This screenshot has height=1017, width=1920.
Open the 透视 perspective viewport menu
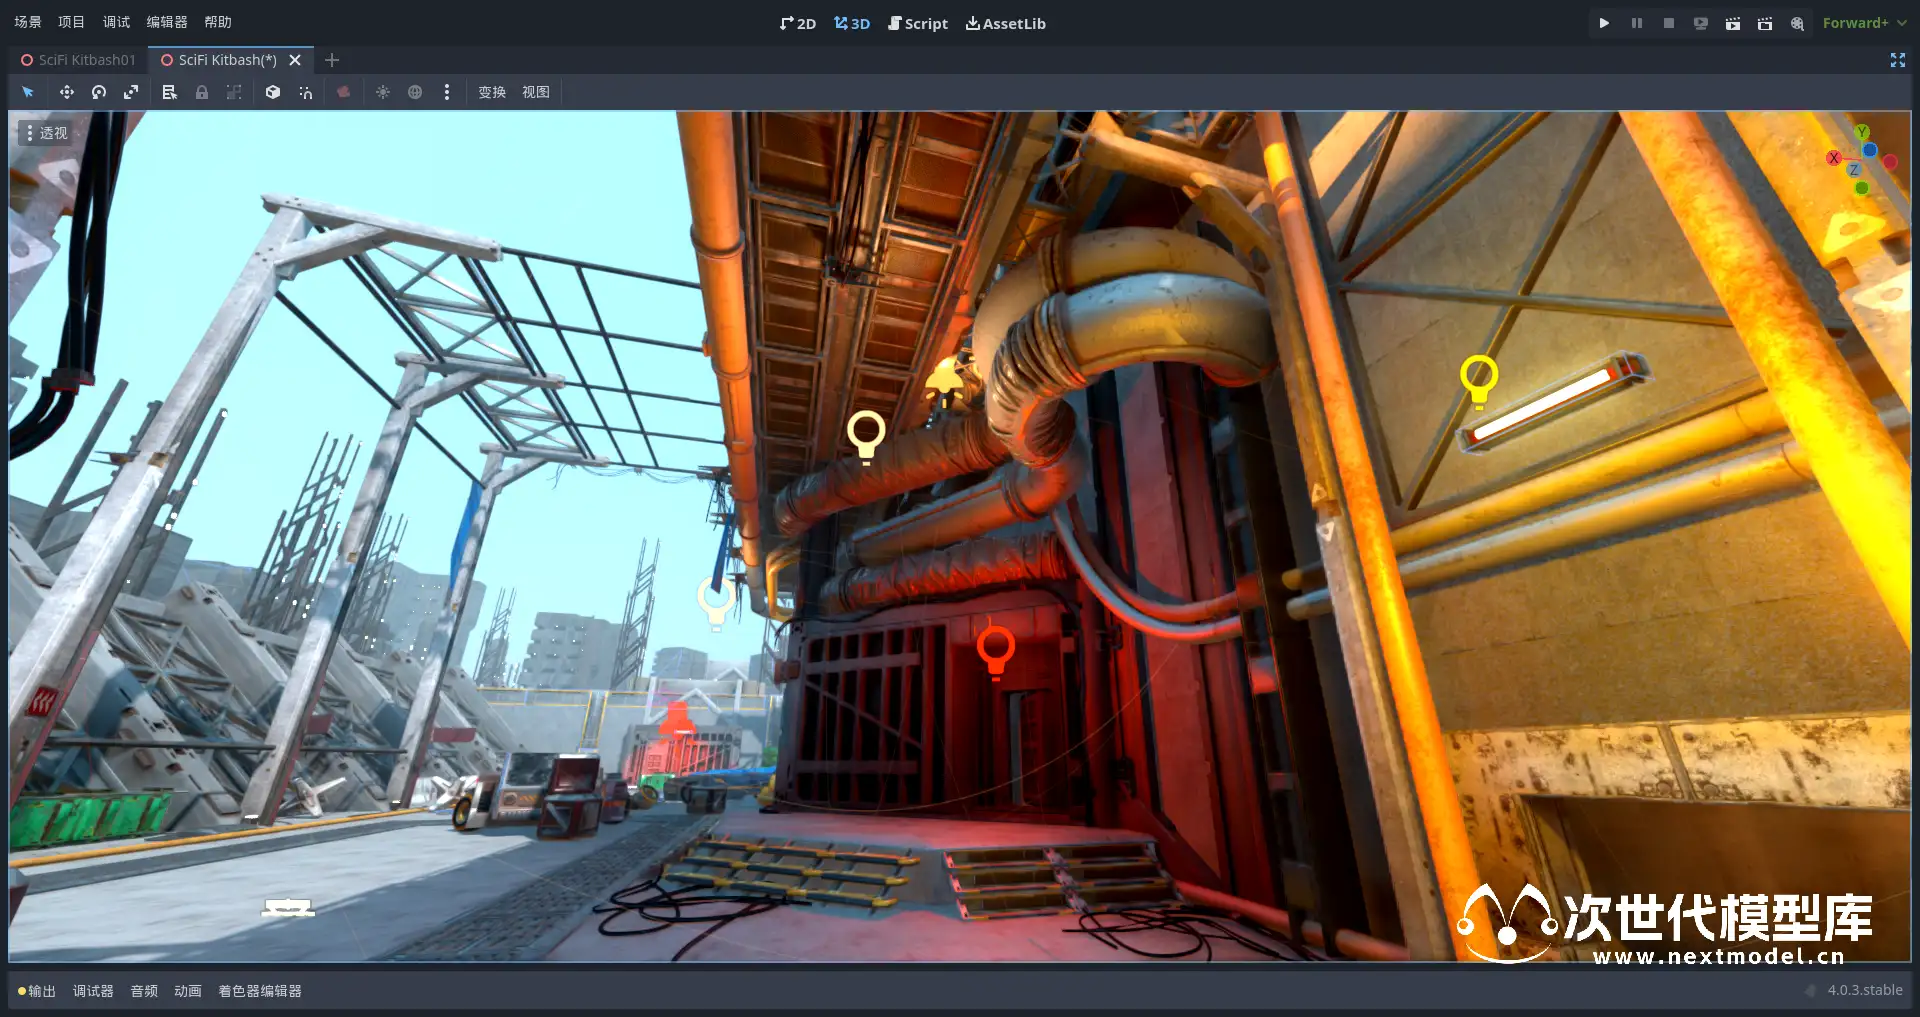coord(46,133)
